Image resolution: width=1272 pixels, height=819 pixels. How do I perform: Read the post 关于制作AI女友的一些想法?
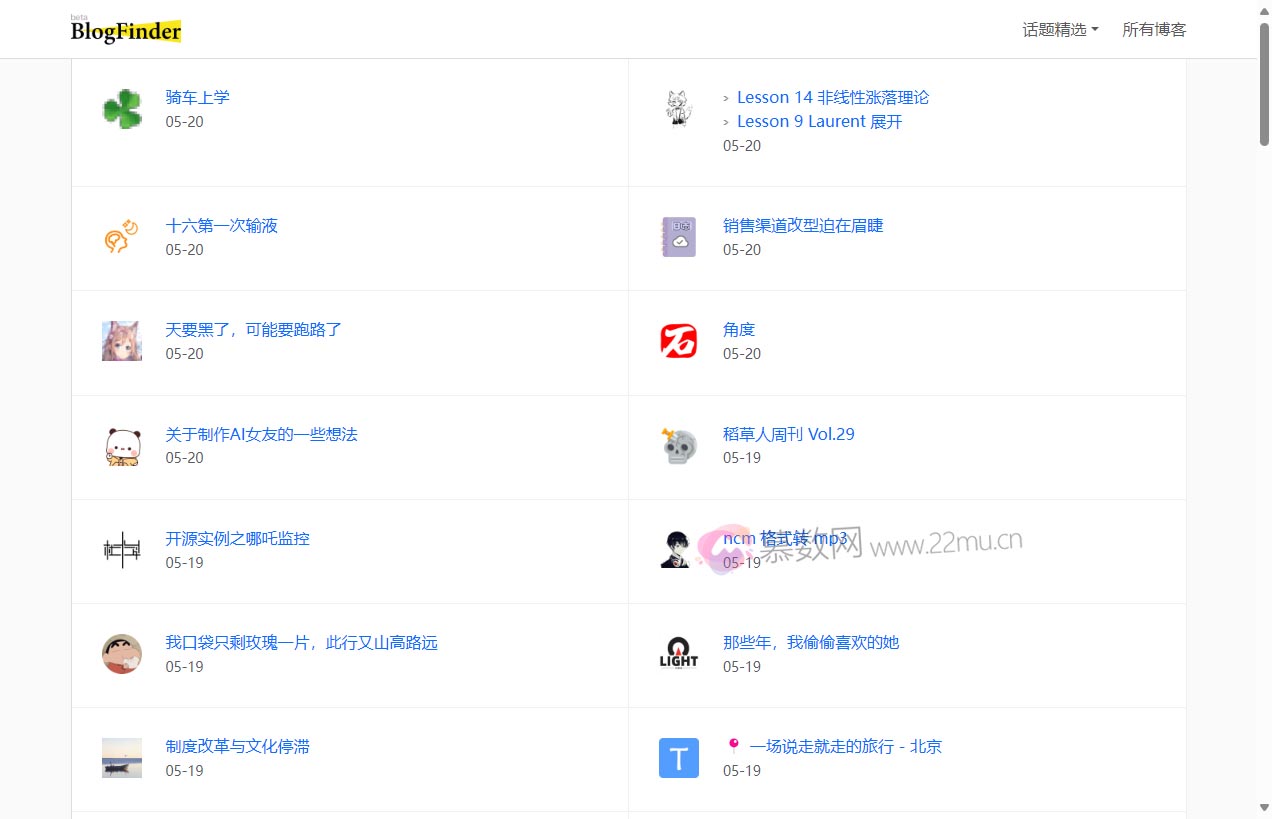click(x=261, y=434)
